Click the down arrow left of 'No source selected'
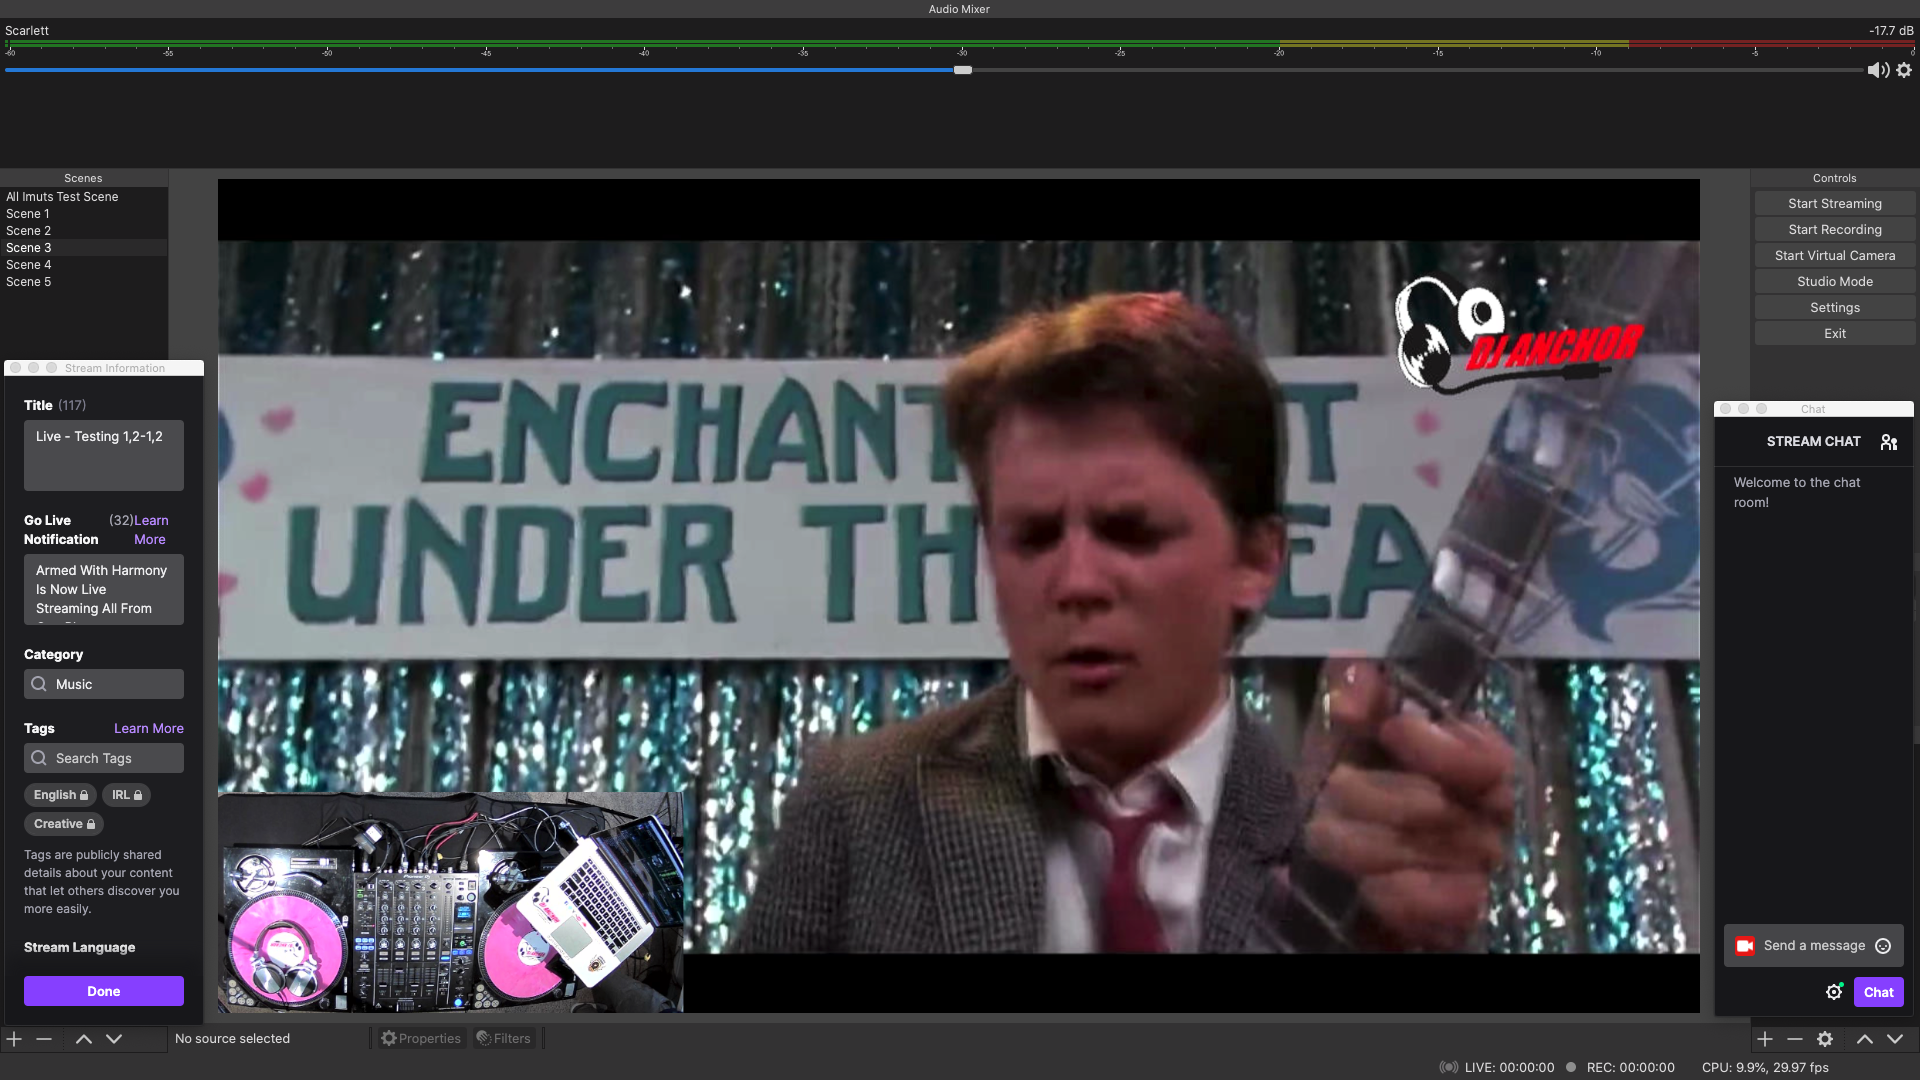This screenshot has height=1080, width=1920. click(114, 1039)
